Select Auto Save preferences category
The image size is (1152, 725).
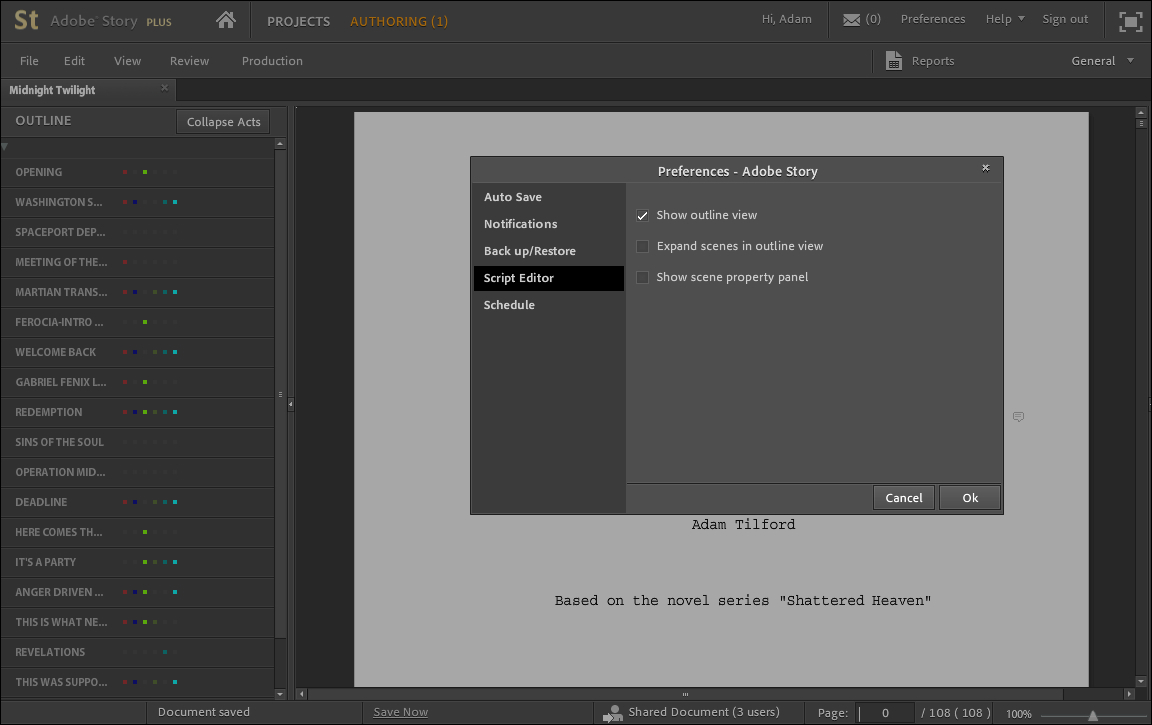(x=548, y=197)
